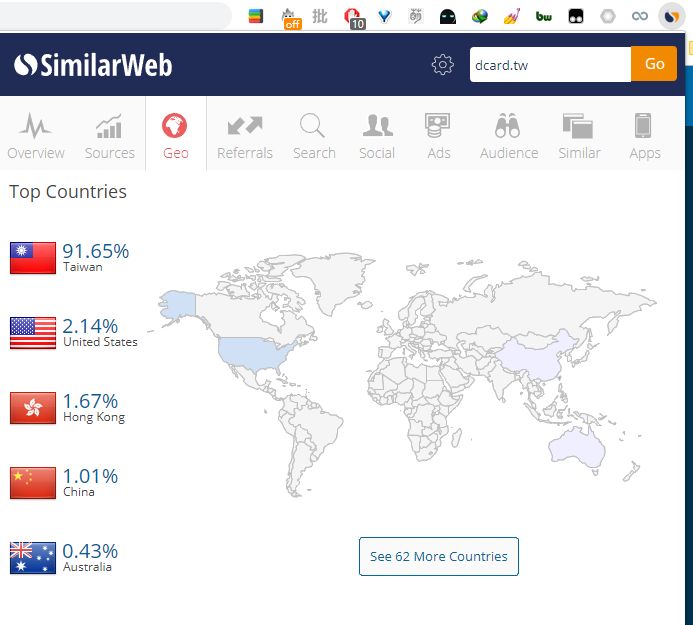The width and height of the screenshot is (693, 625).
Task: Go to the Search tab
Action: pos(314,135)
